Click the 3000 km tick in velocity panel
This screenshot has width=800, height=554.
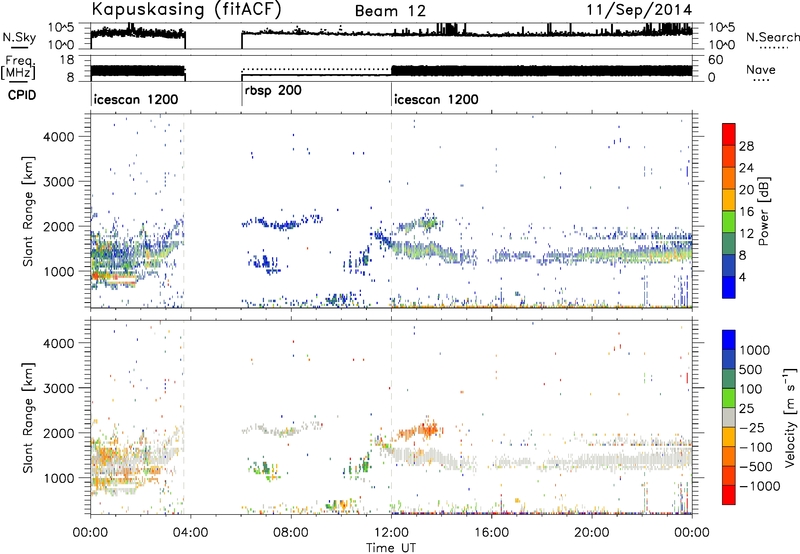pyautogui.click(x=59, y=388)
